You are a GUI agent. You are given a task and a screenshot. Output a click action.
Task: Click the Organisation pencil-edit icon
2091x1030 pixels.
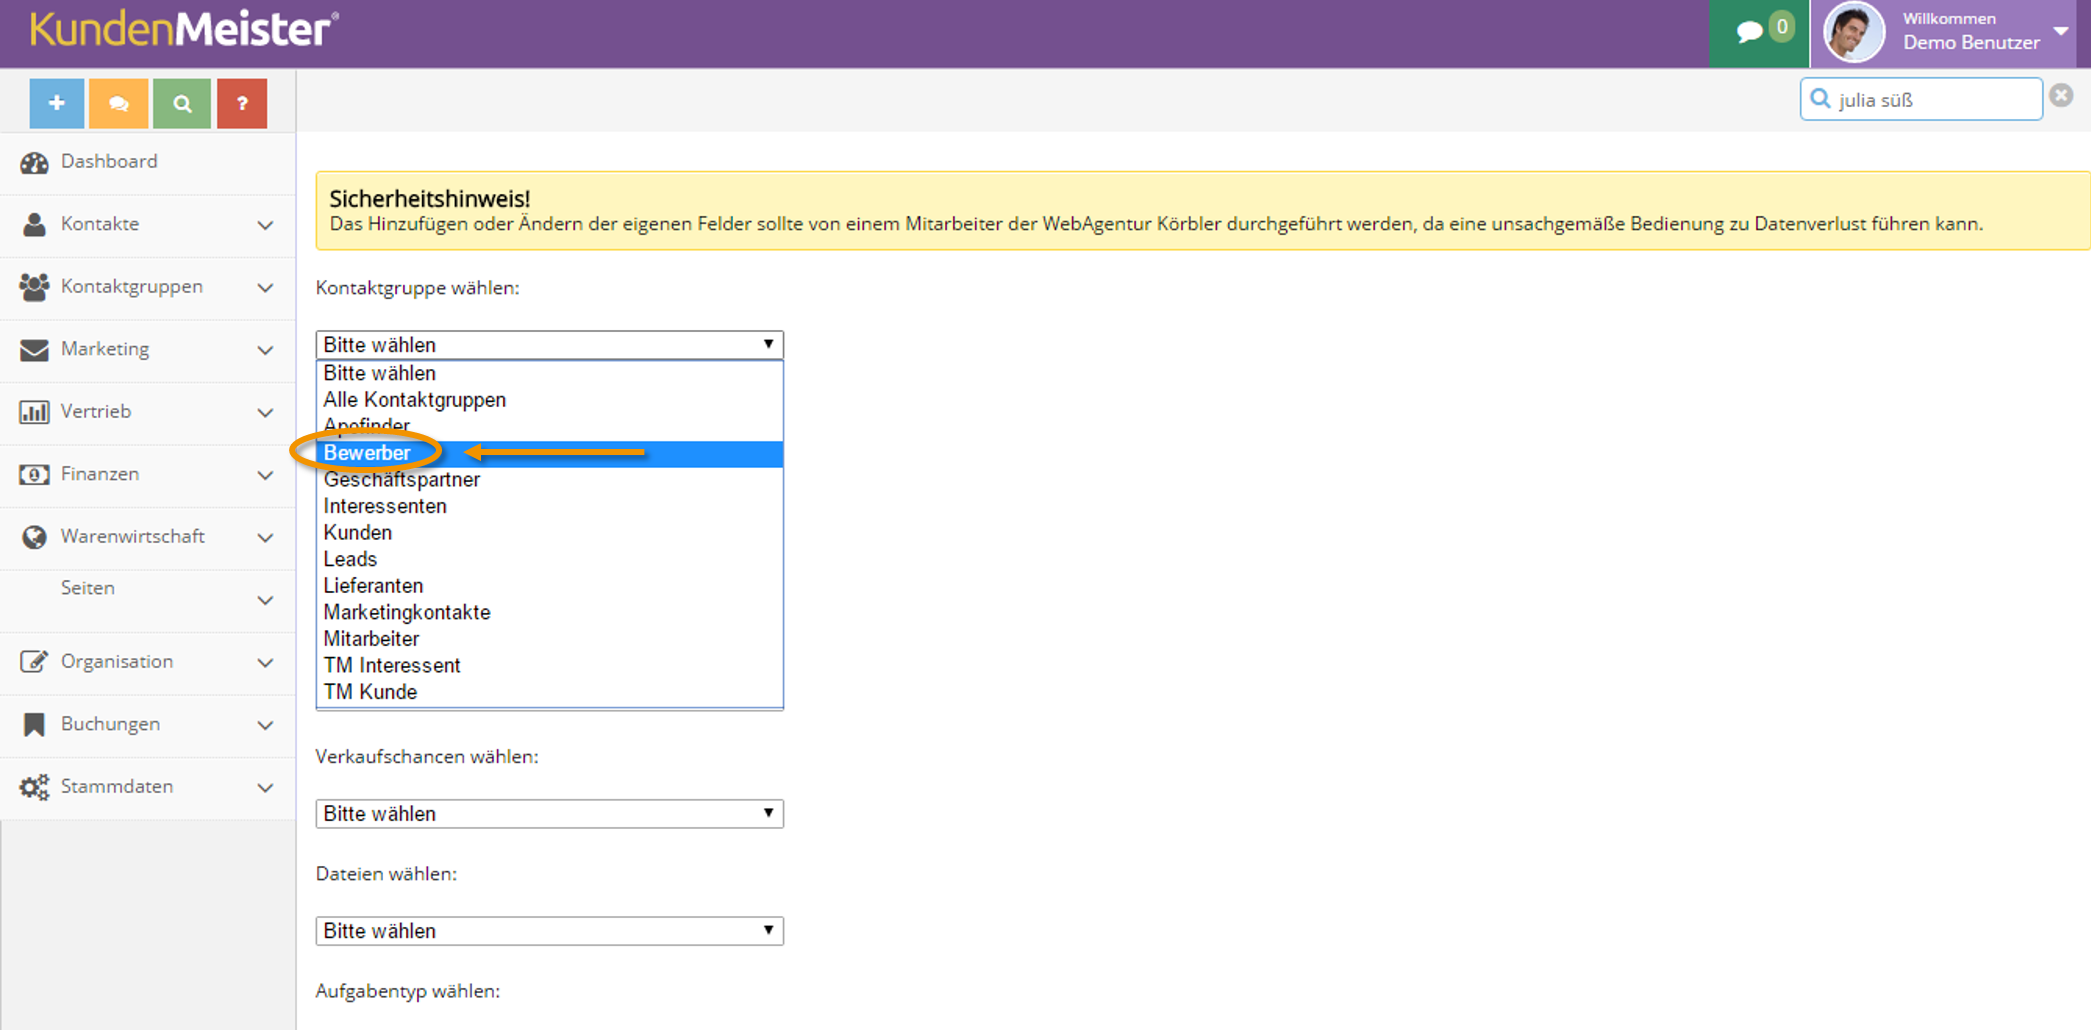pyautogui.click(x=34, y=662)
